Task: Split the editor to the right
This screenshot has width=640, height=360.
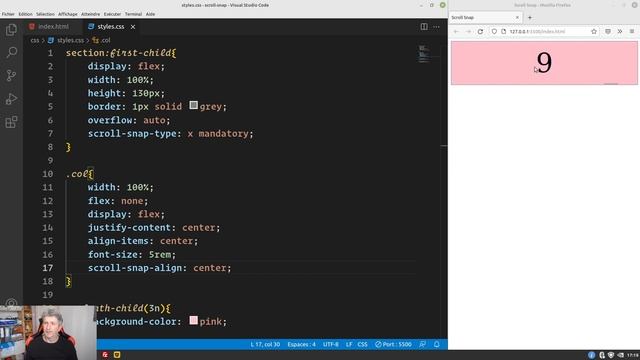Action: tap(424, 27)
